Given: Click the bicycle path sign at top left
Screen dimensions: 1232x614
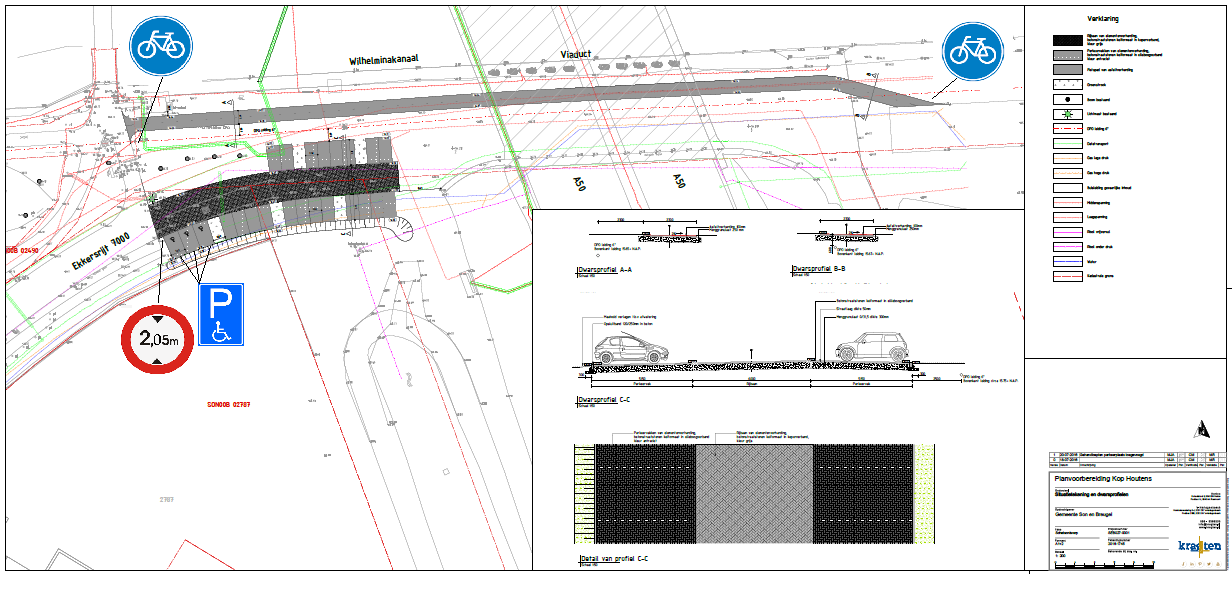Looking at the screenshot, I should [x=160, y=45].
